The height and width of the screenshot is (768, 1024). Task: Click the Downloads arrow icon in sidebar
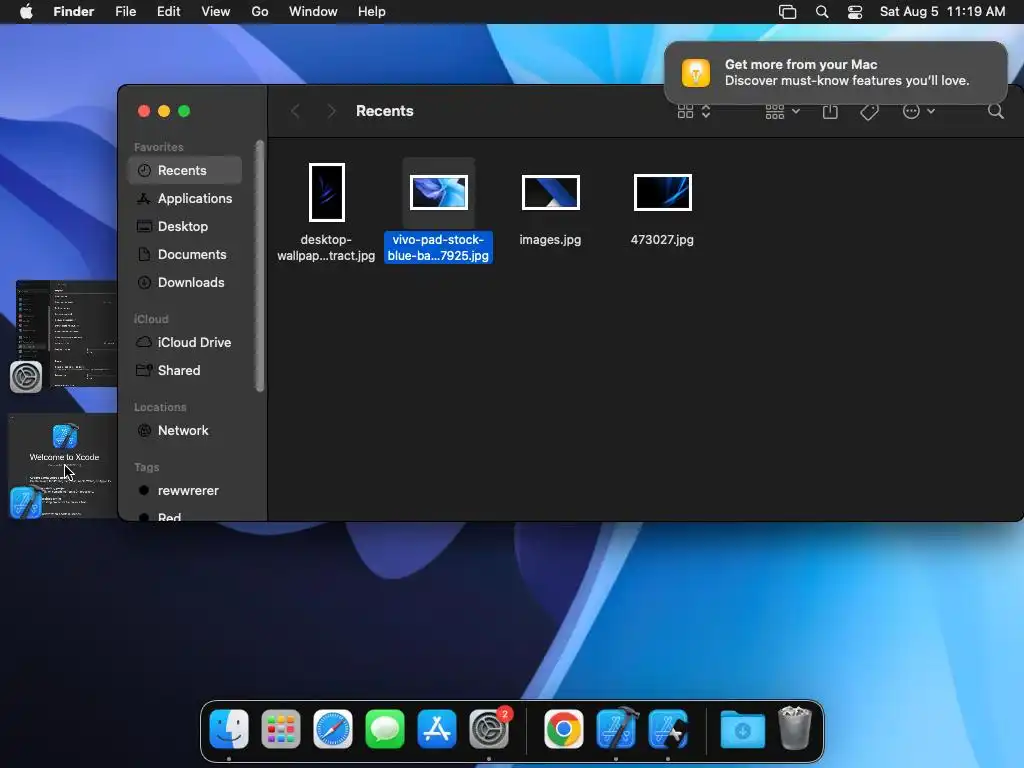click(x=144, y=283)
